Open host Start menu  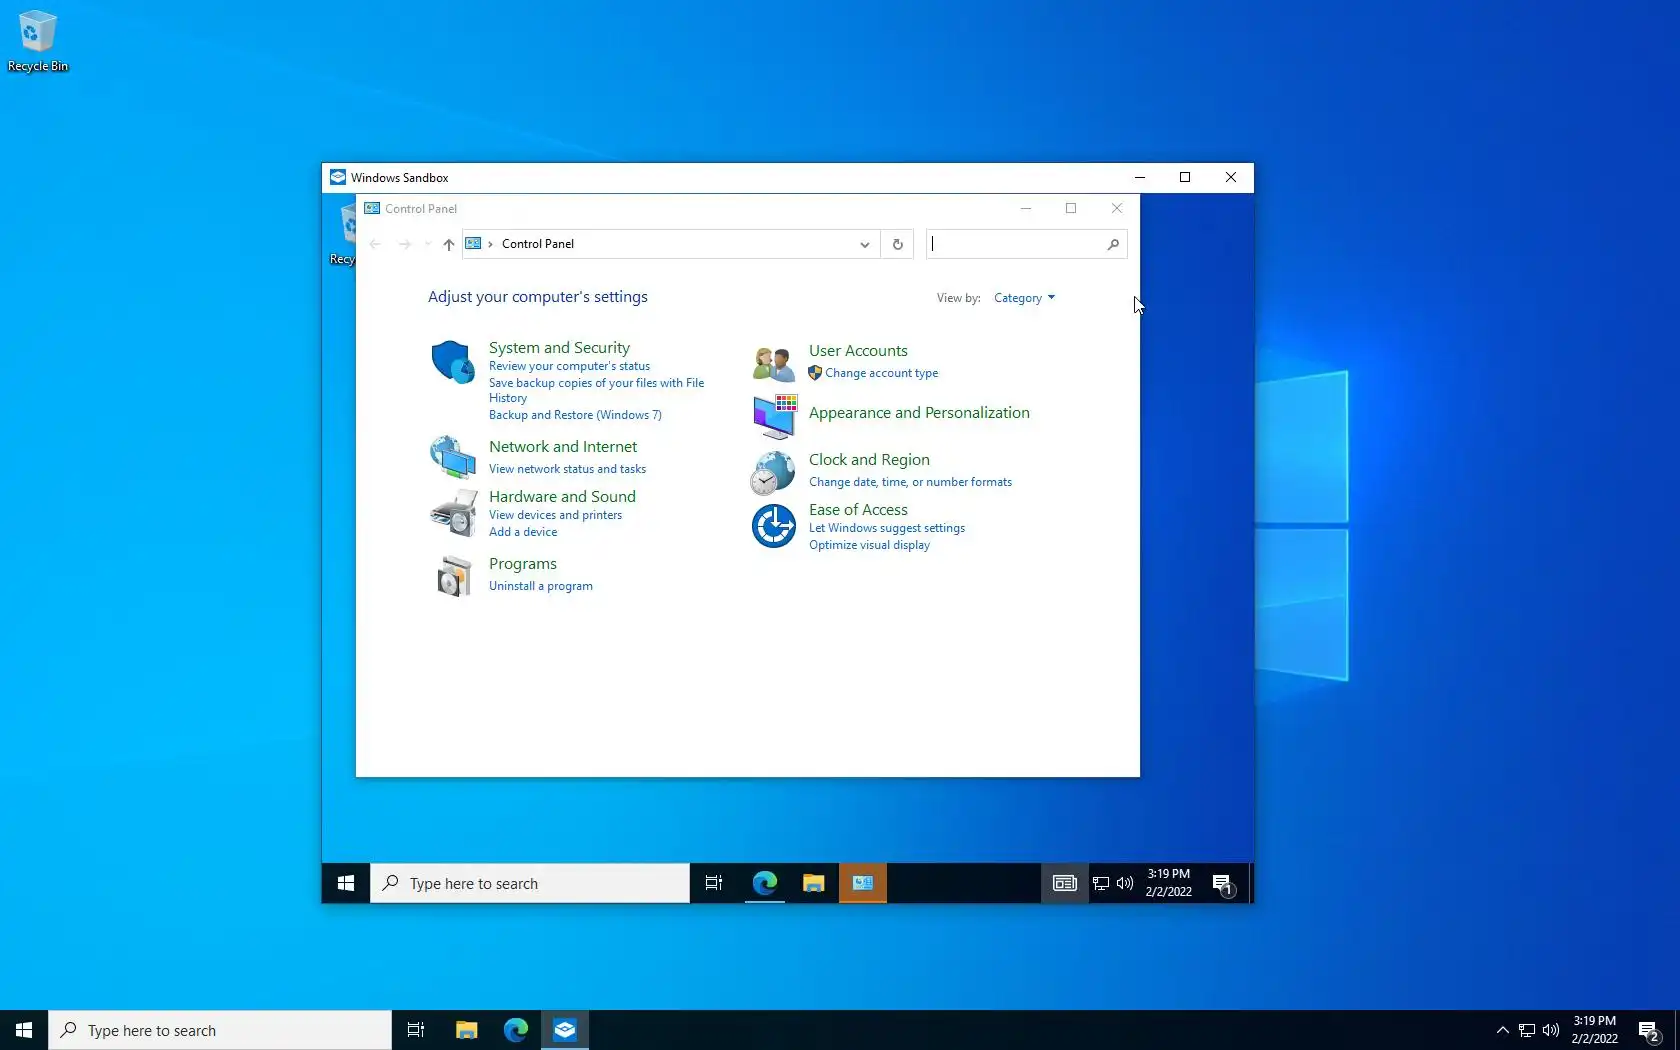click(24, 1030)
